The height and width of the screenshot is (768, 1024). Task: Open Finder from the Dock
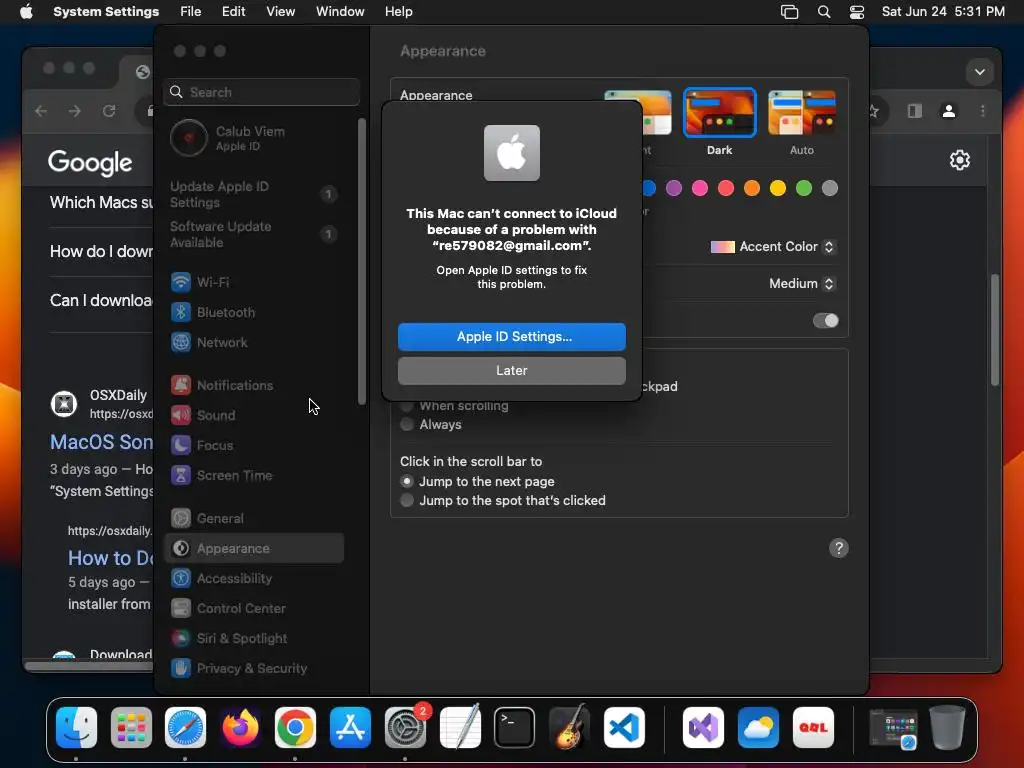pyautogui.click(x=76, y=727)
